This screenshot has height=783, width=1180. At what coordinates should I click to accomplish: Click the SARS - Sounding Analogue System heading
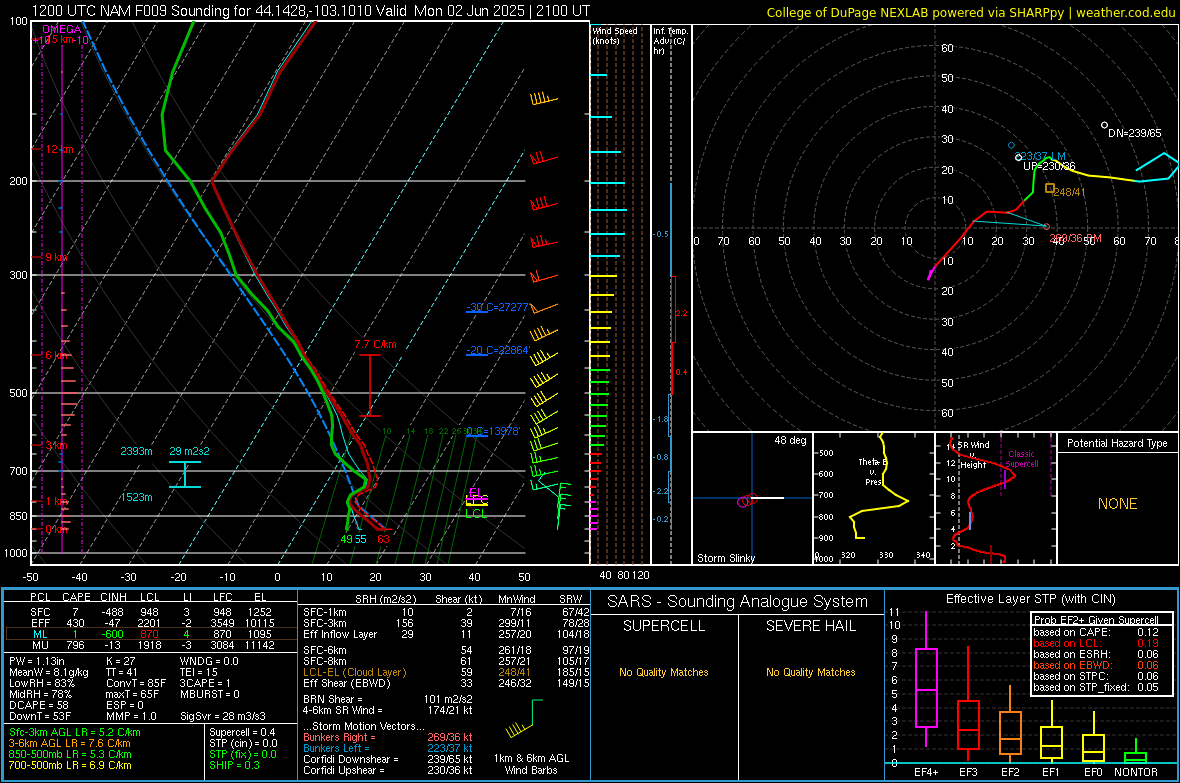[x=738, y=602]
